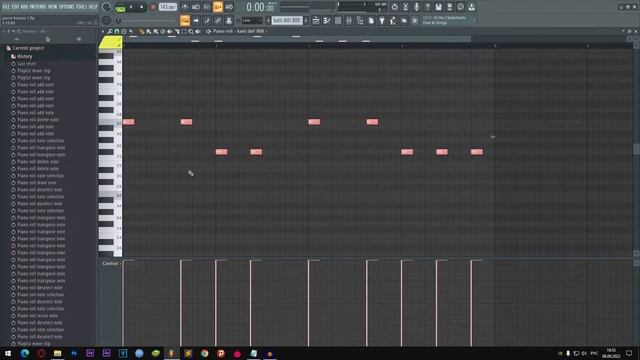Open the VIEW menu
This screenshot has width=640, height=360.
pos(53,7)
